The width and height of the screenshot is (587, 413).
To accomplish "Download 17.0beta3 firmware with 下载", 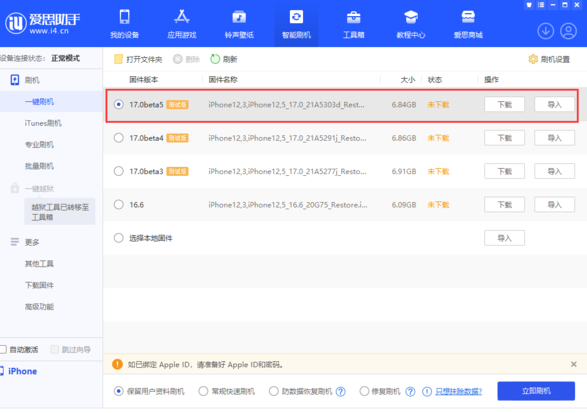I will [x=504, y=171].
